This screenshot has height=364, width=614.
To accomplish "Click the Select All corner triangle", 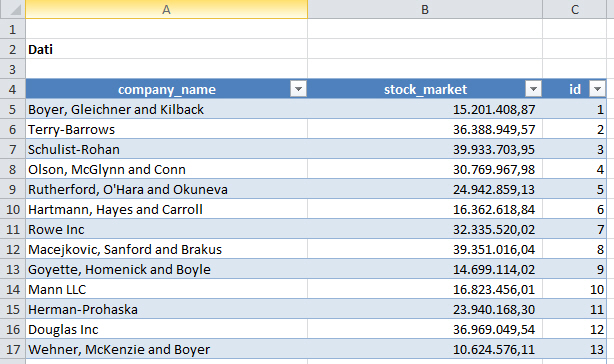I will click(x=13, y=9).
